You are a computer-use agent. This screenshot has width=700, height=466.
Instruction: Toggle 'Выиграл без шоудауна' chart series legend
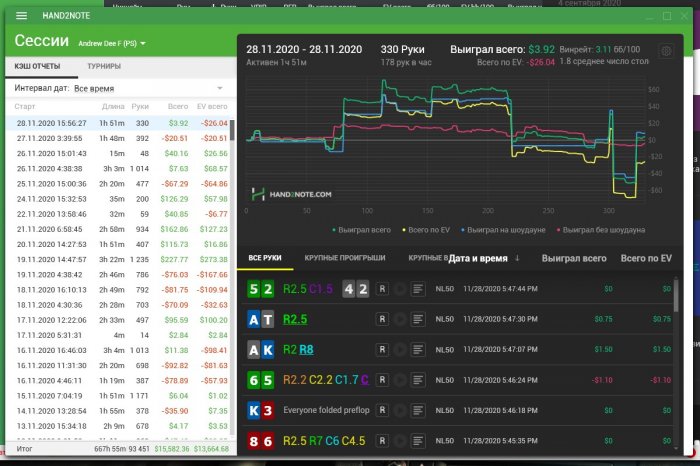click(x=601, y=230)
